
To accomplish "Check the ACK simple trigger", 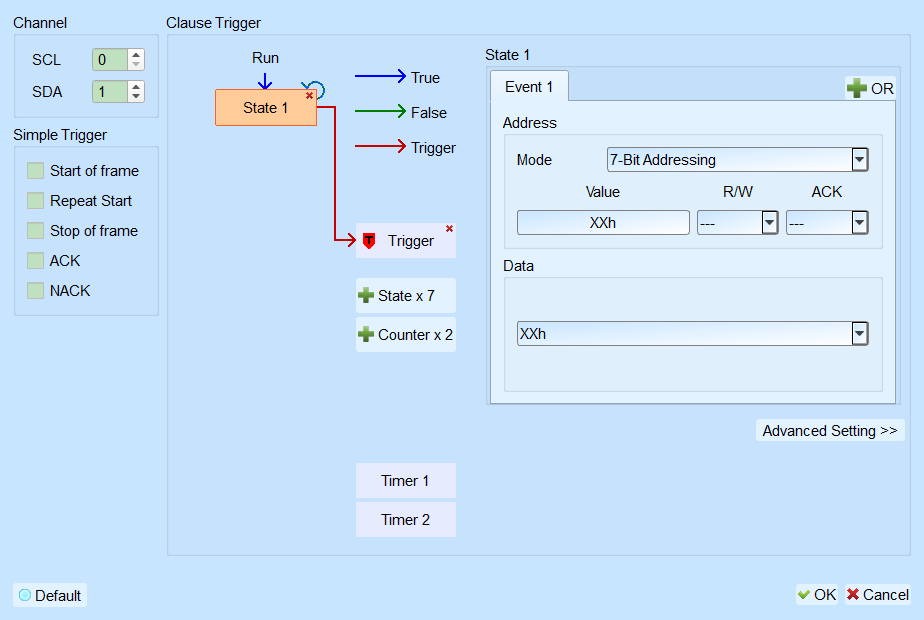I will tap(35, 260).
